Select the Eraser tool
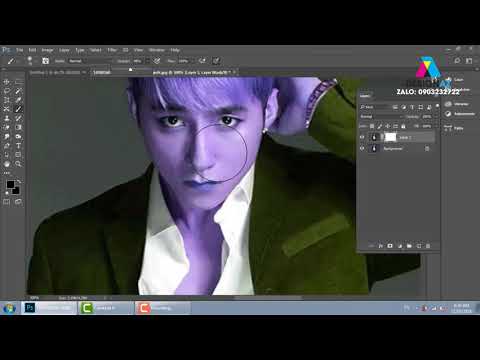 point(6,127)
